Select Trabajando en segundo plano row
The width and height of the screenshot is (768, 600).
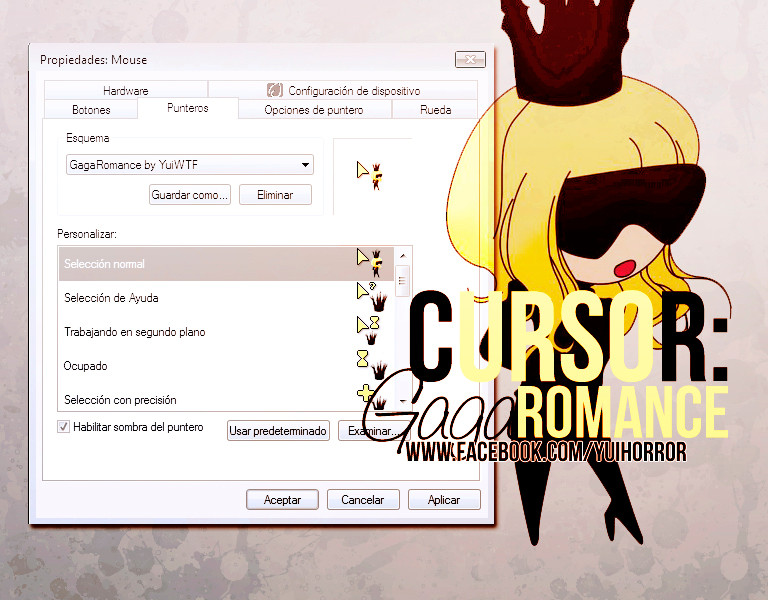pos(226,332)
